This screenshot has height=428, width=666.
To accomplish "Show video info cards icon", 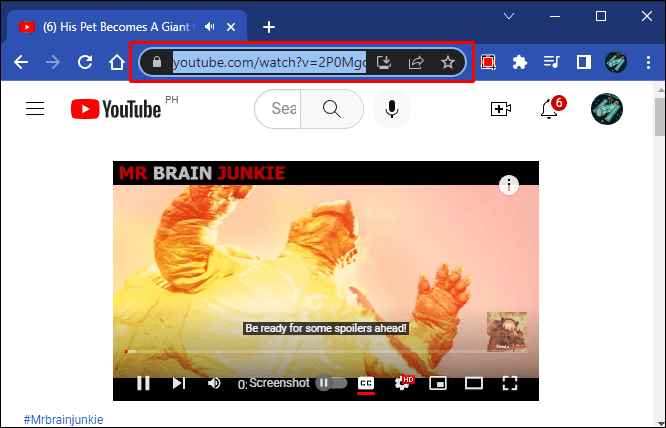I will (x=509, y=185).
